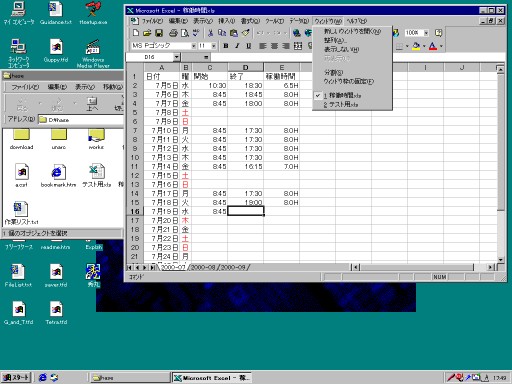This screenshot has width=512, height=384.
Task: Select the Cut scissors icon
Action: 210,33
